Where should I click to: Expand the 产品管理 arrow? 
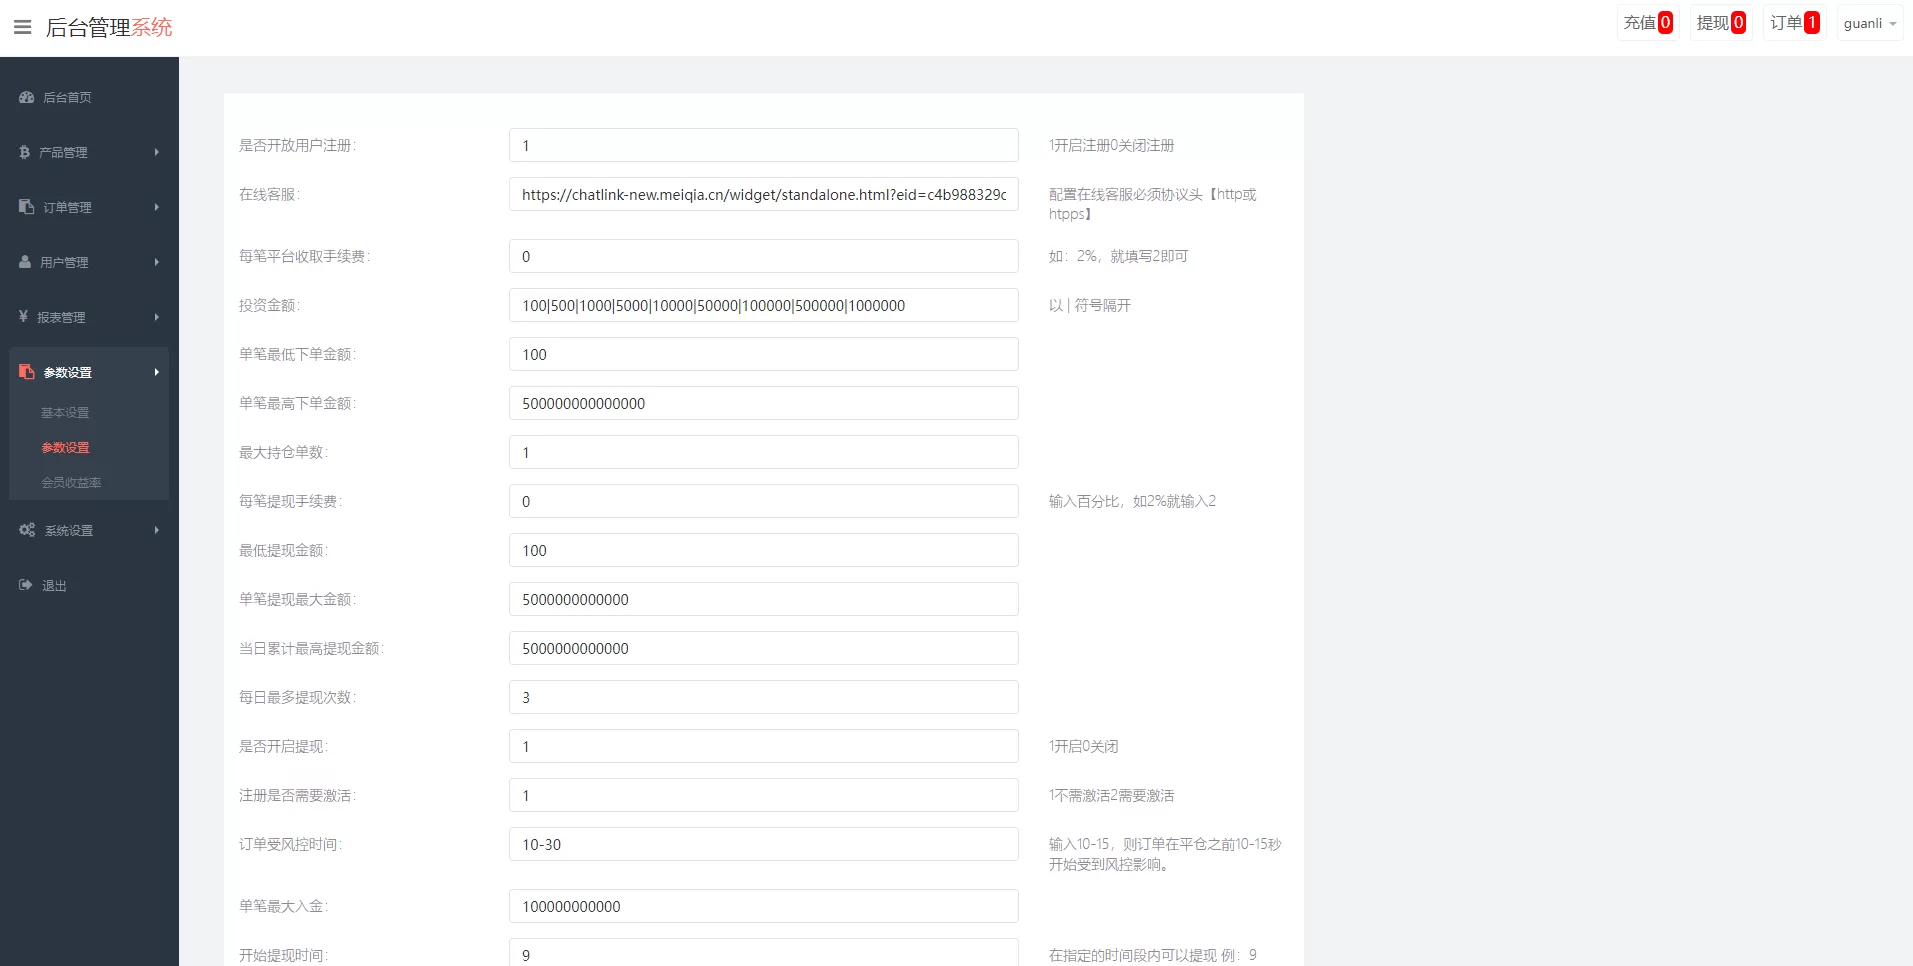click(x=157, y=152)
